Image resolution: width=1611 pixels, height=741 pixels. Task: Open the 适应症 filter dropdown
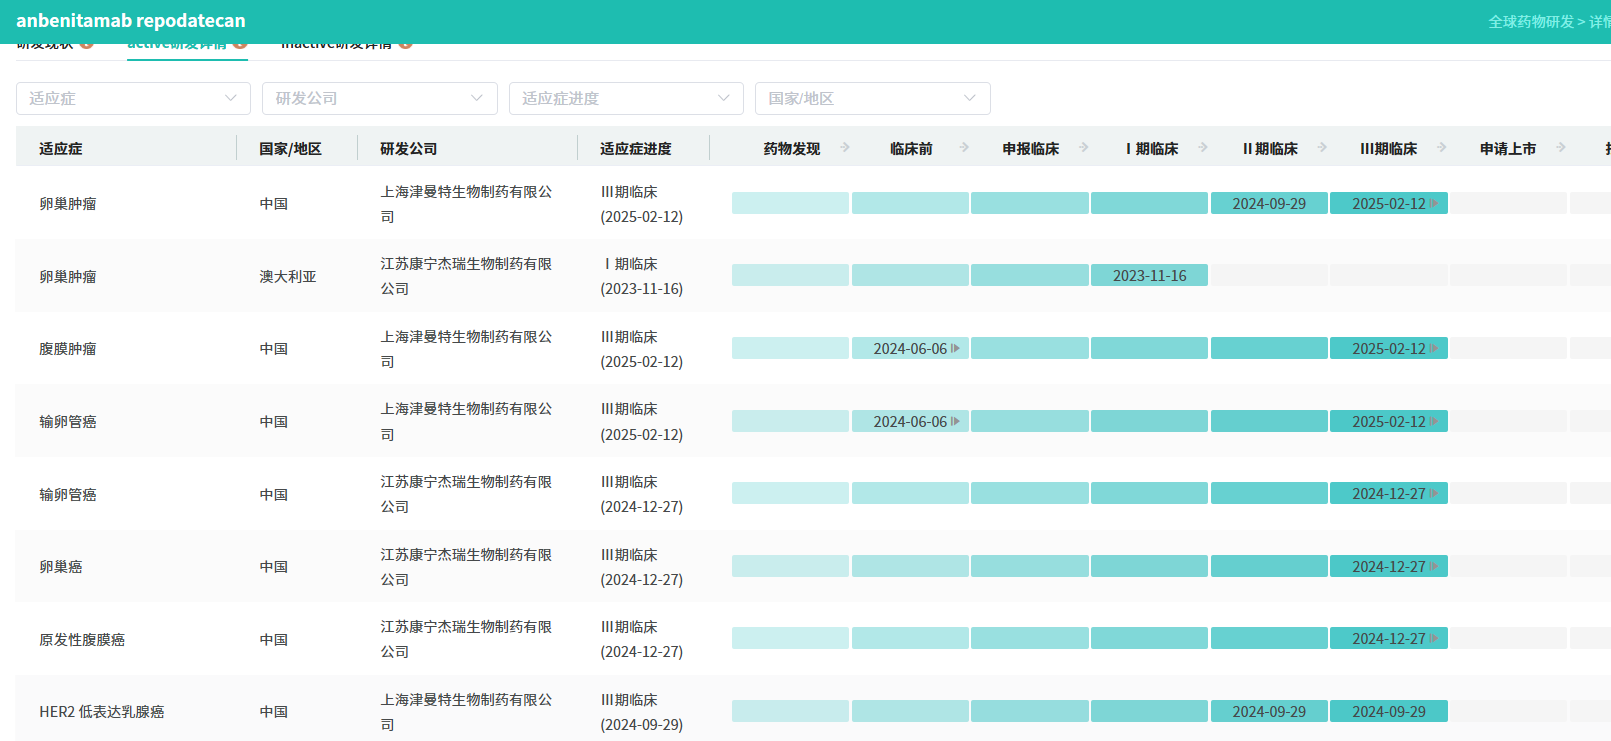[133, 98]
